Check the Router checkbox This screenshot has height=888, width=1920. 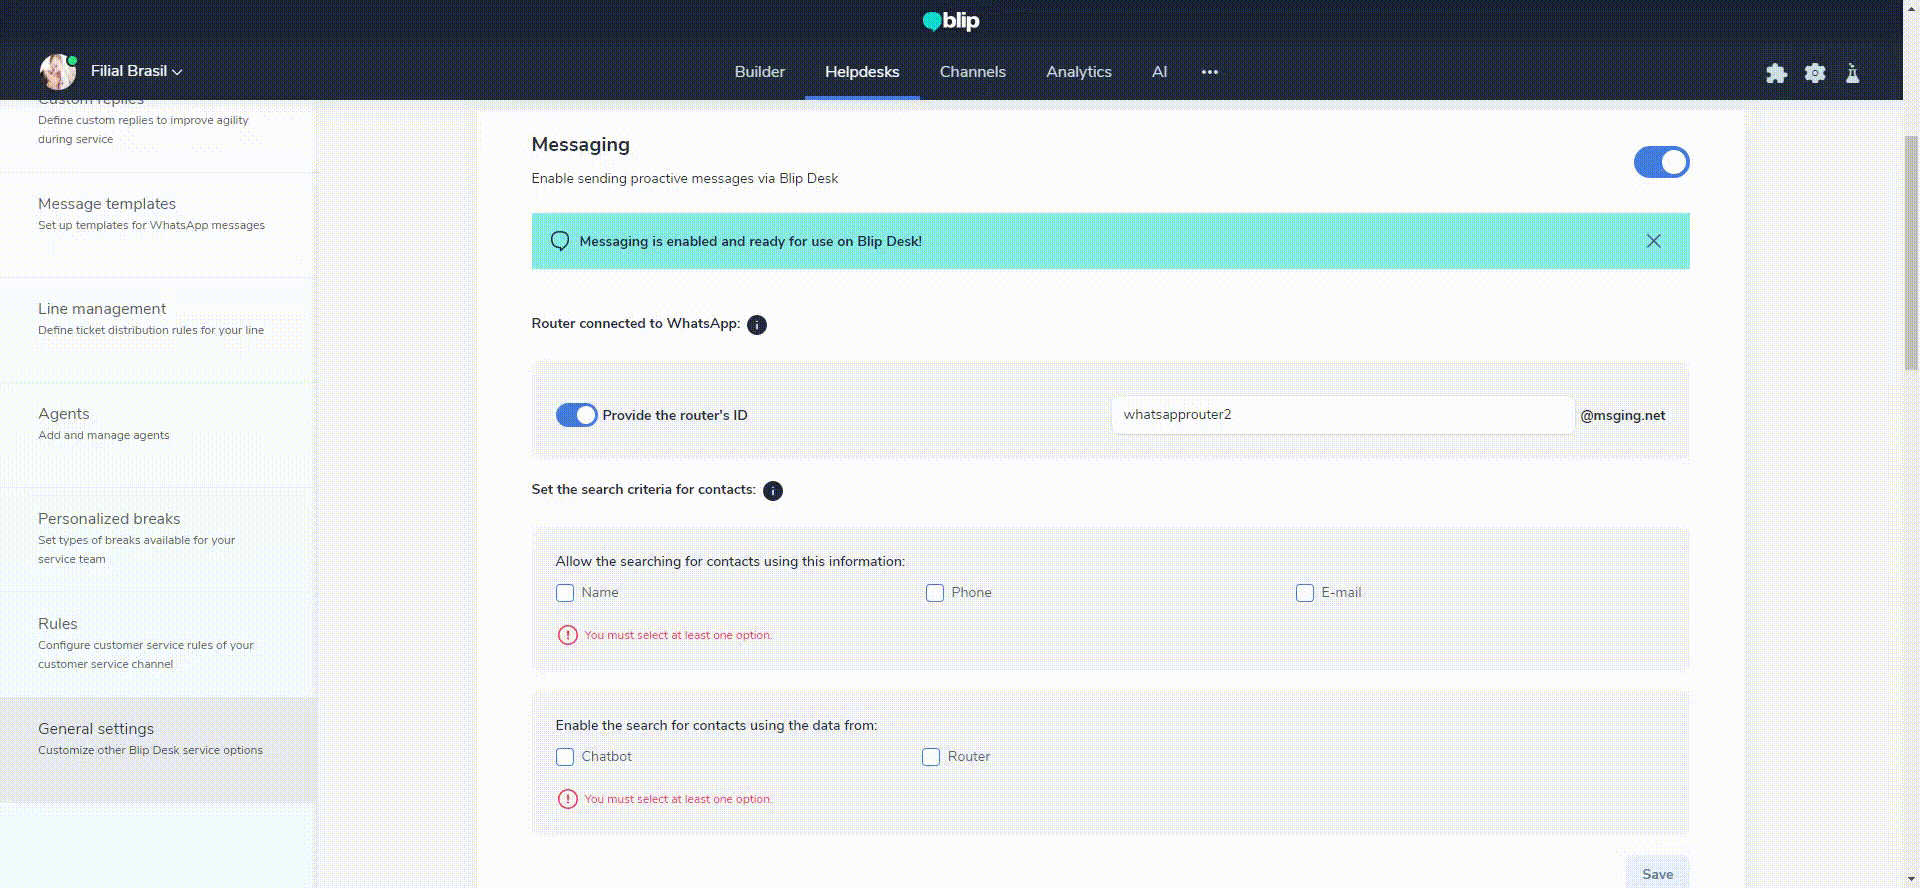coord(931,757)
